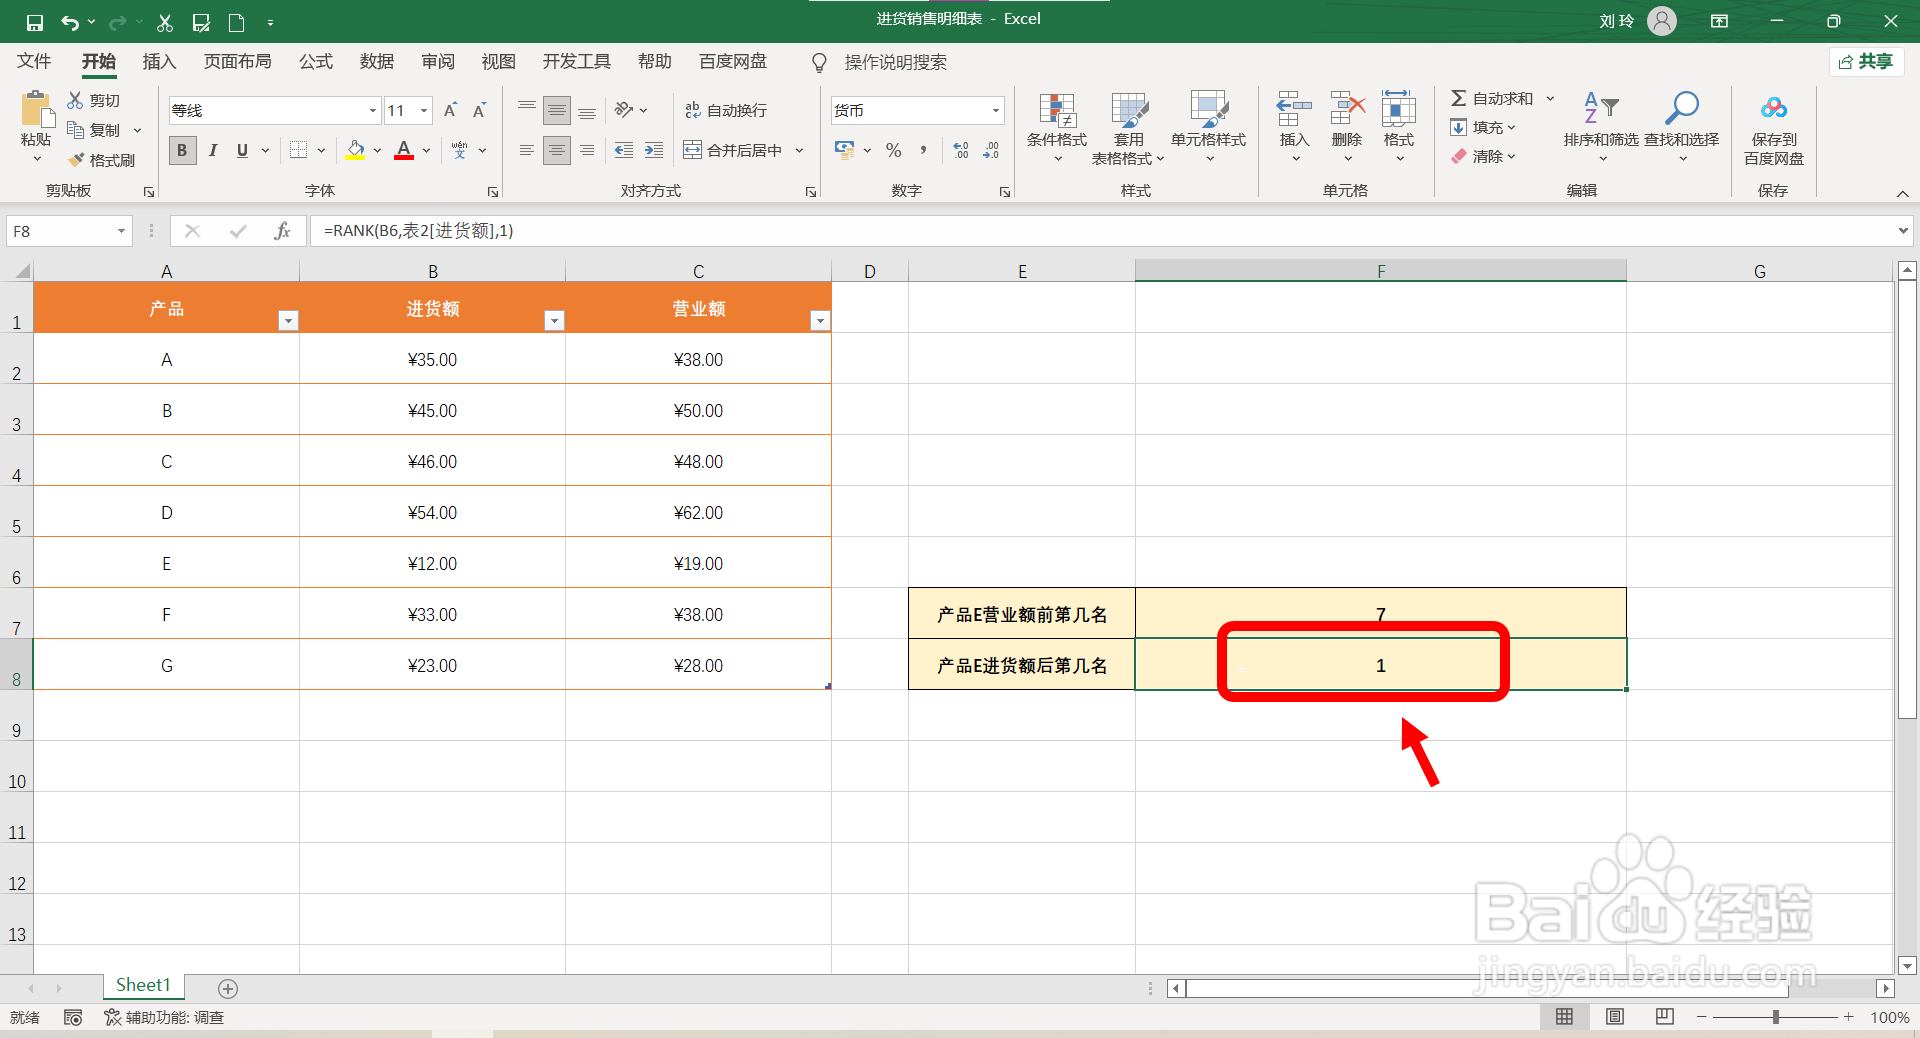Image resolution: width=1920 pixels, height=1038 pixels.
Task: Toggle Italic formatting
Action: pyautogui.click(x=213, y=150)
